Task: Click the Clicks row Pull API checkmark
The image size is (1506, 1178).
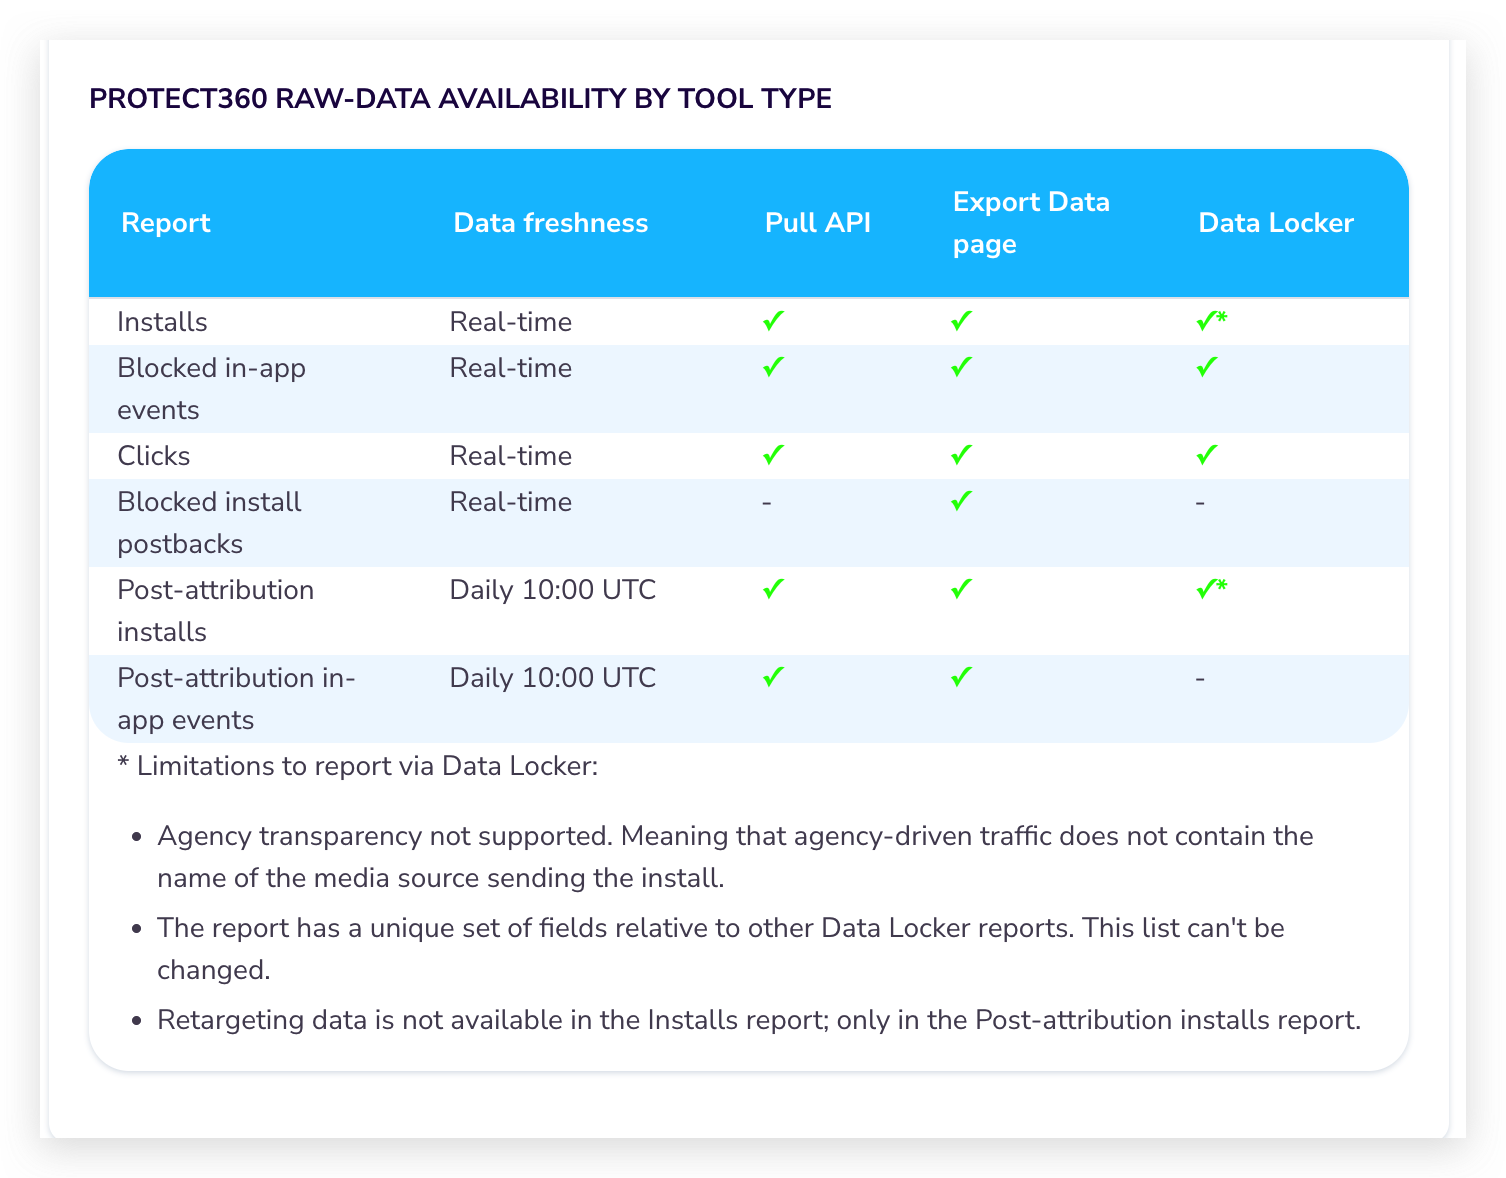Action: click(x=771, y=455)
